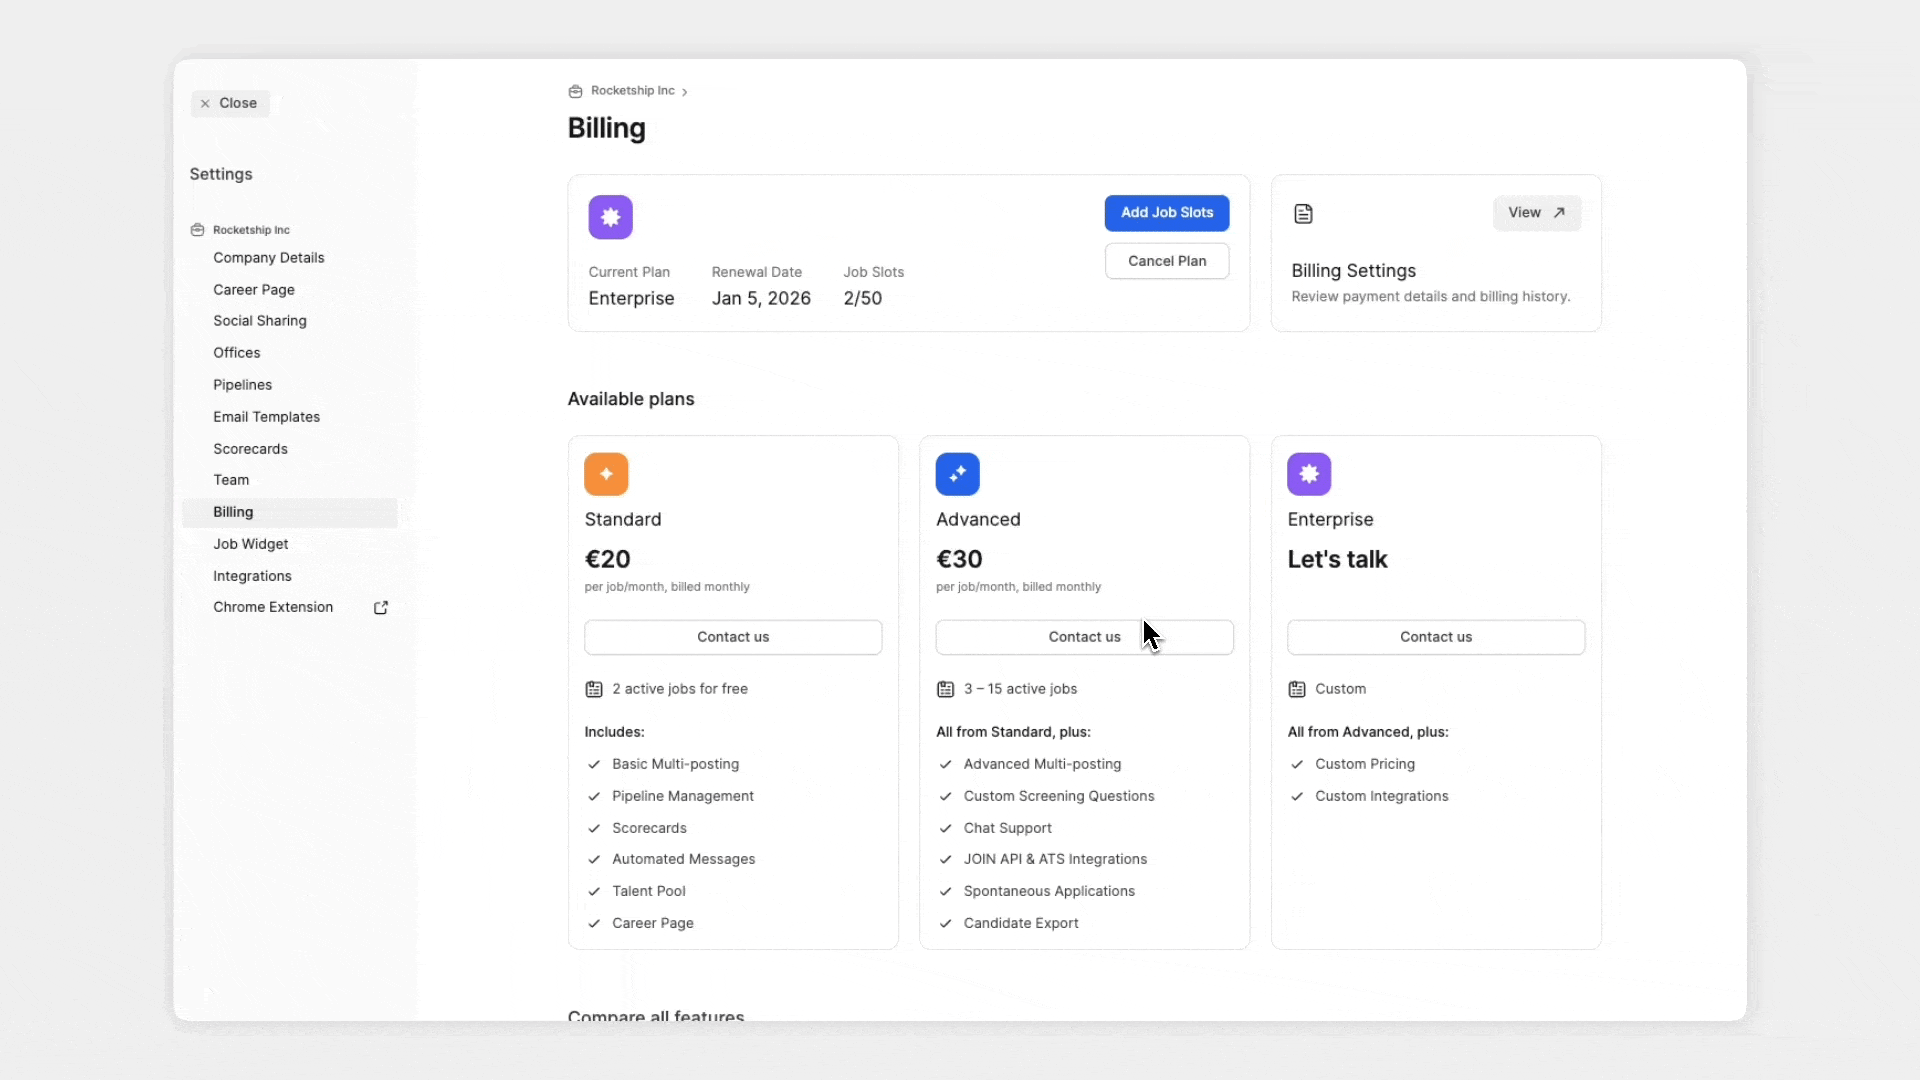The width and height of the screenshot is (1920, 1080).
Task: Select Integrations in the settings sidebar
Action: 252,576
